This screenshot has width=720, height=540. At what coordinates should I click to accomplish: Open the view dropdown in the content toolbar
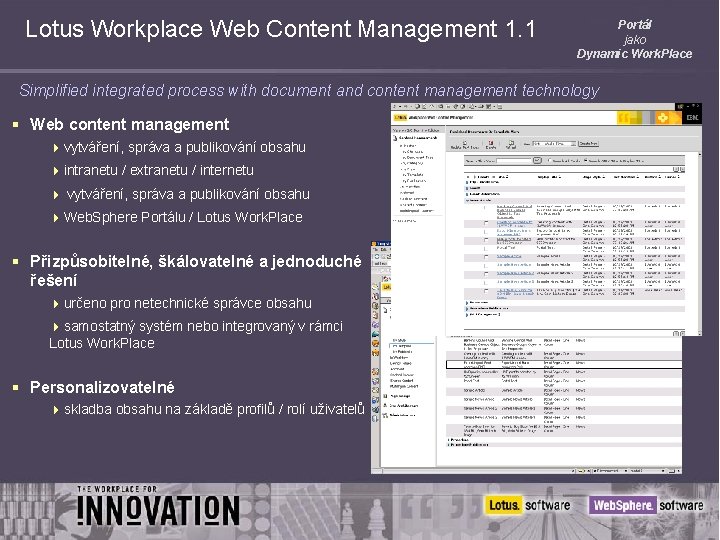[x=554, y=144]
